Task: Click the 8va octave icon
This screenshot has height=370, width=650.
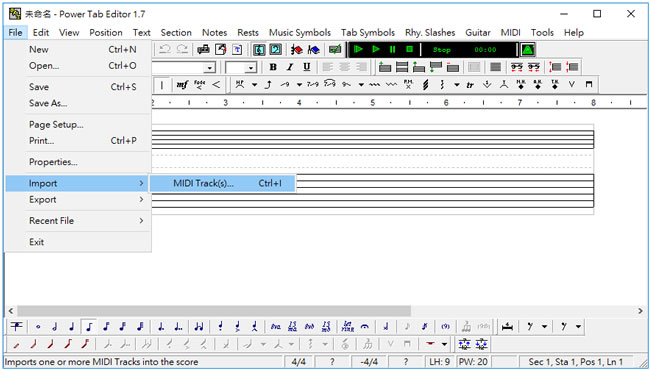Action: 276,327
